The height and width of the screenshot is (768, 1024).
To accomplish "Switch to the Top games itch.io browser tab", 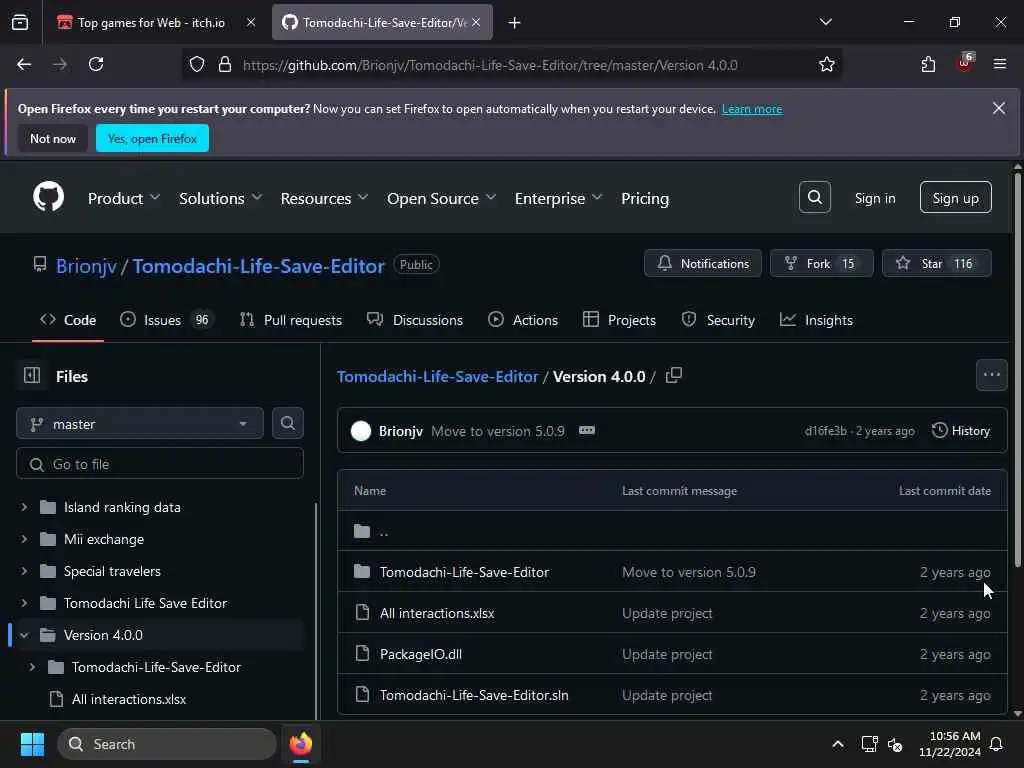I will coord(155,23).
